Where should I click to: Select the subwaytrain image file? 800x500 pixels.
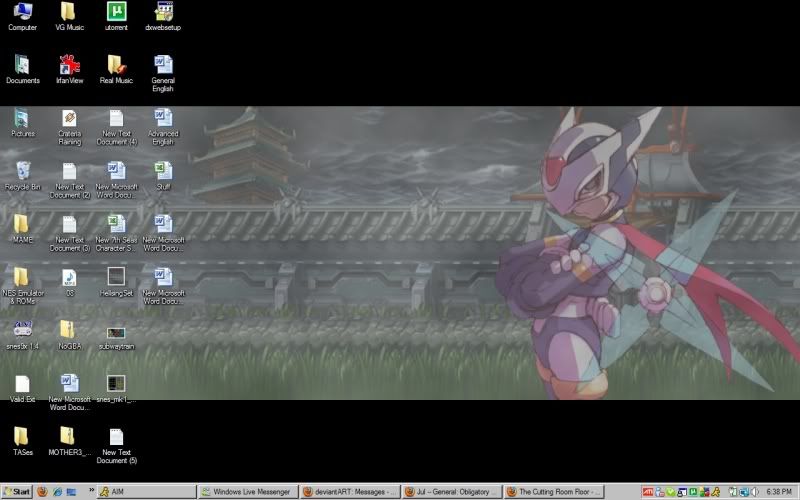tap(116, 331)
